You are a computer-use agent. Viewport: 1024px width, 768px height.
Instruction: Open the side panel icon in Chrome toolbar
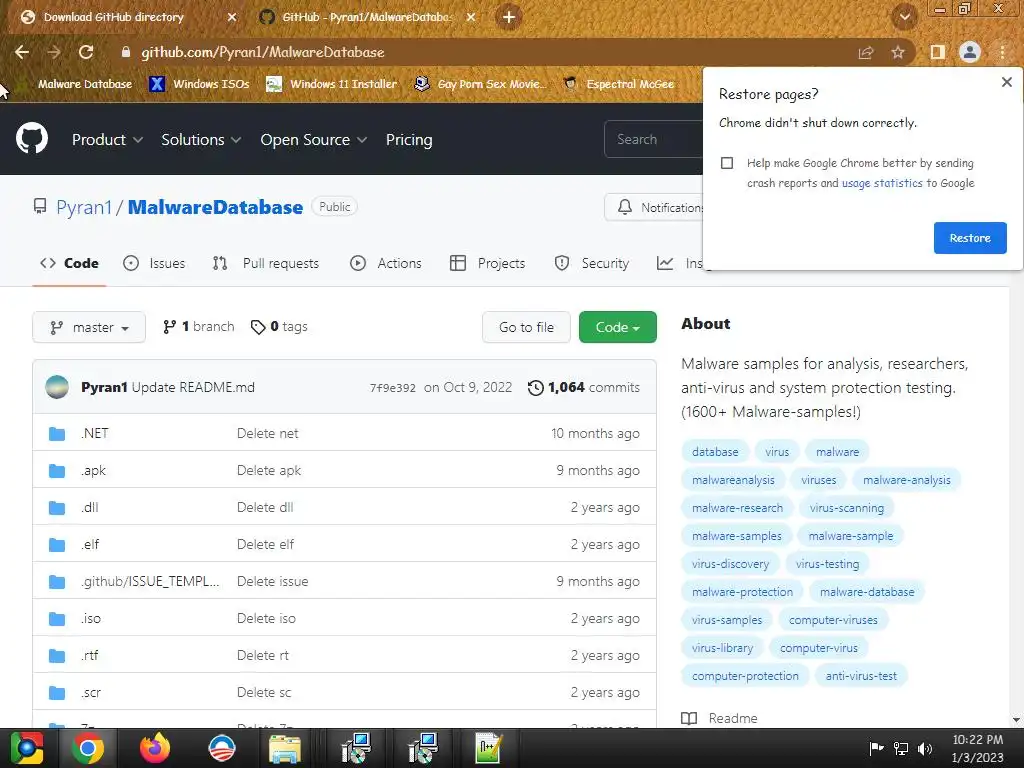[938, 52]
